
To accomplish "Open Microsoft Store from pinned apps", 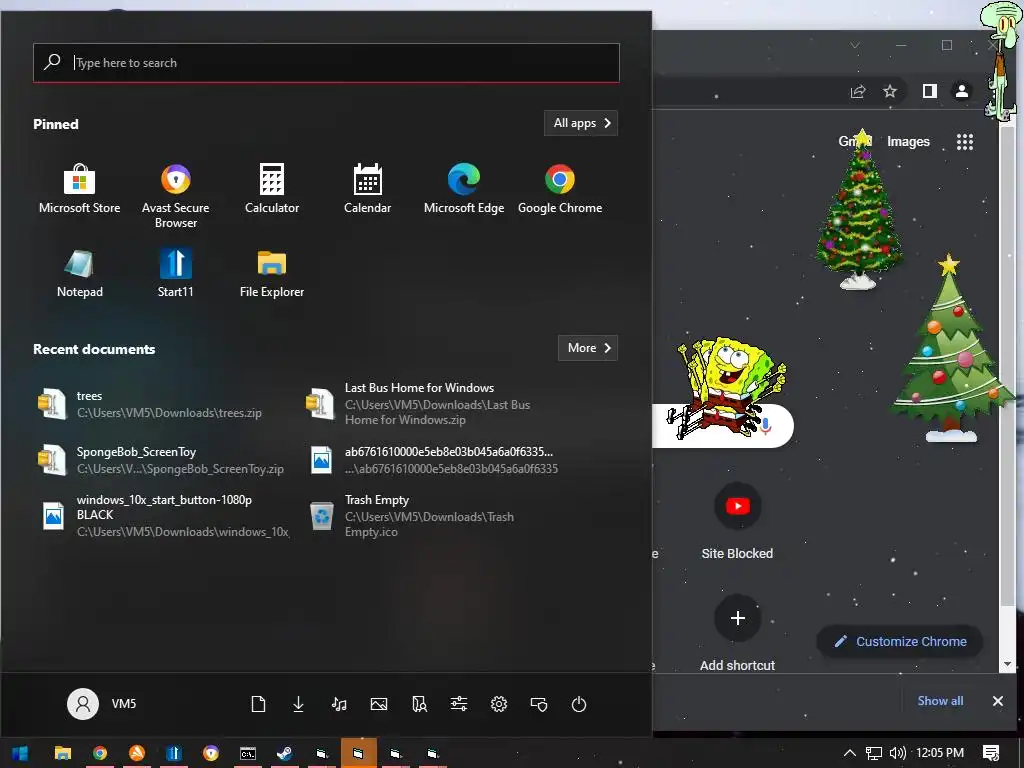I will (x=79, y=189).
